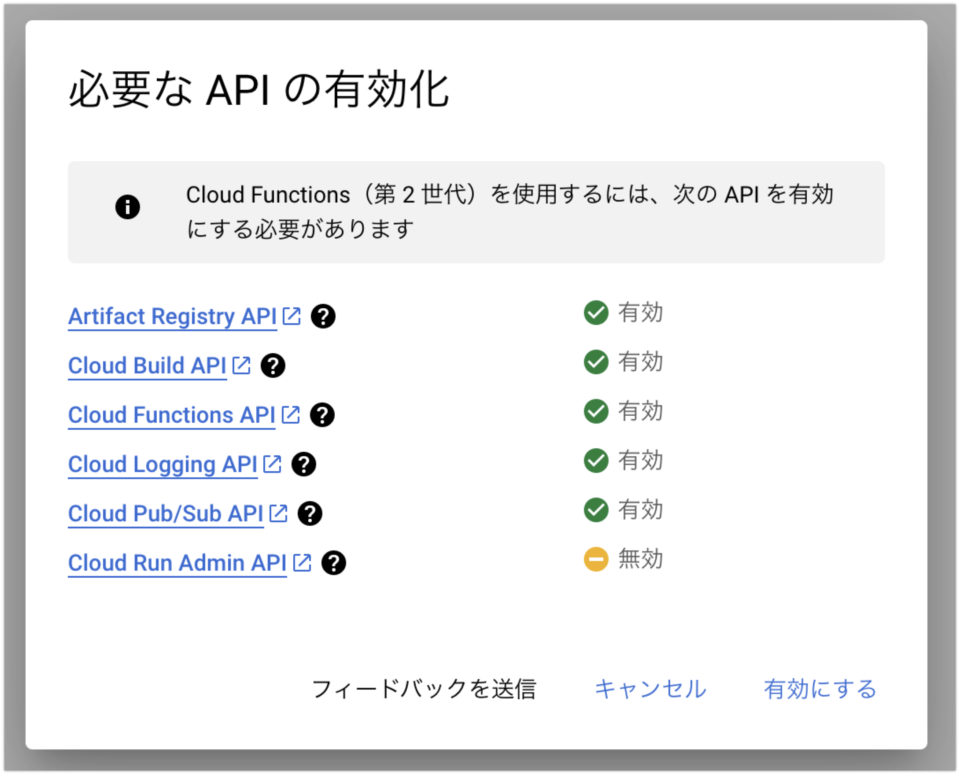Click green check icon for Cloud Build API
Viewport: 960px width, 775px height.
(596, 362)
